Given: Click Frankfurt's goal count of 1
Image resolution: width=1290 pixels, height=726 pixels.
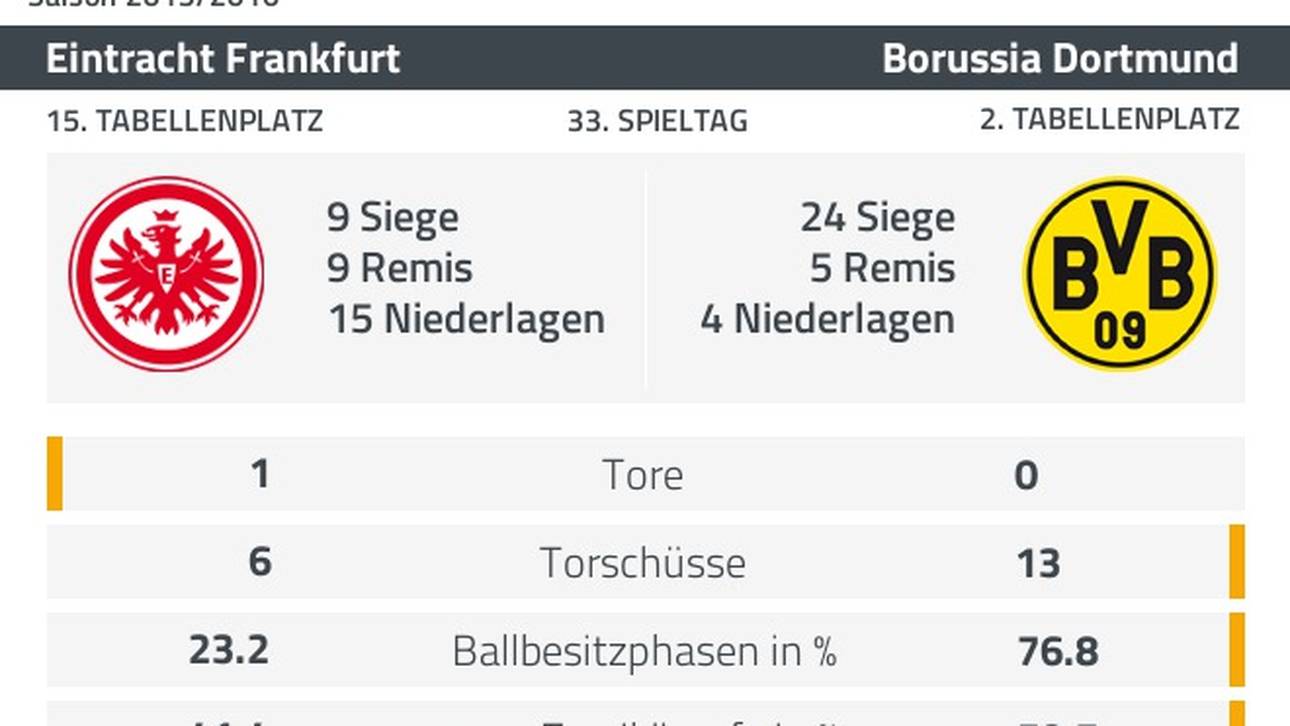Looking at the screenshot, I should (x=260, y=473).
